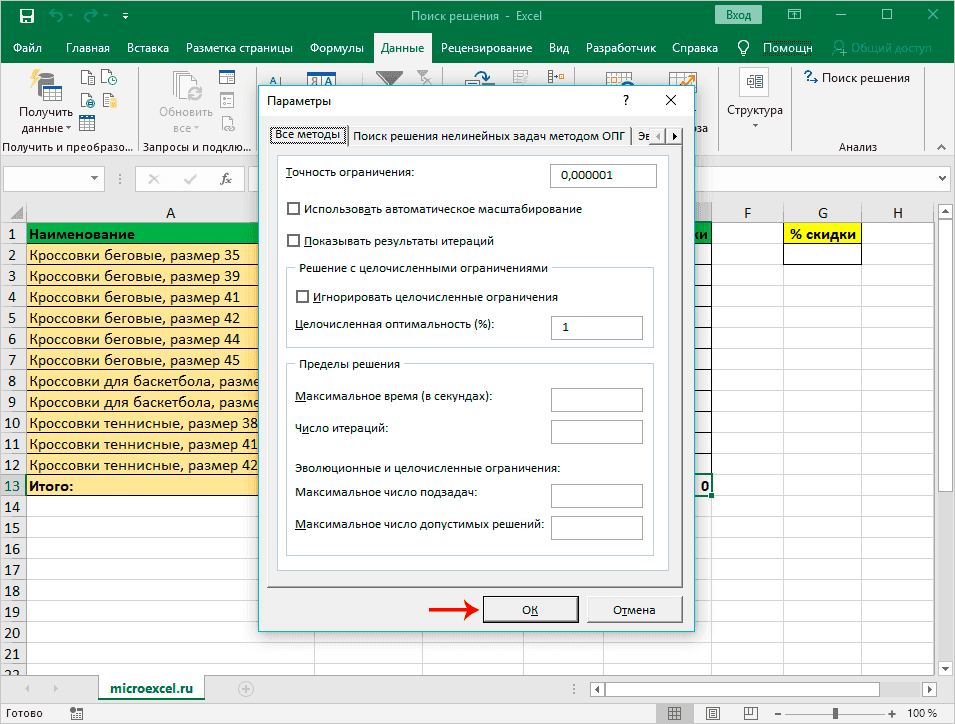Click the dialog help question mark
The height and width of the screenshot is (724, 955).
pos(626,101)
